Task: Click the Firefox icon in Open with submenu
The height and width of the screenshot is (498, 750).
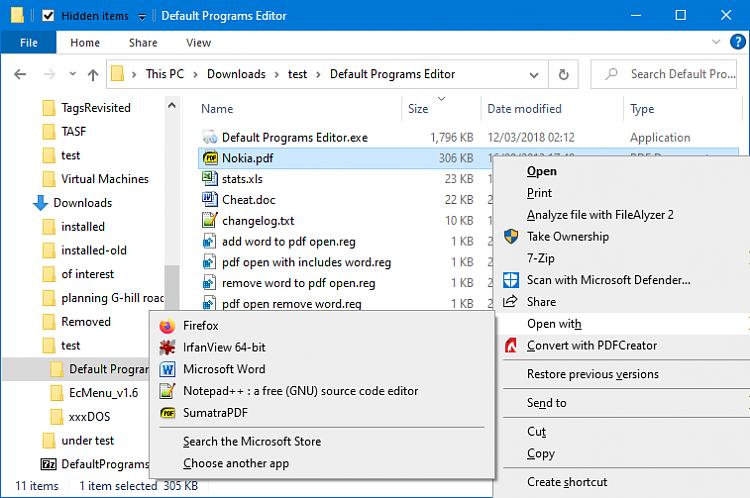Action: click(x=166, y=325)
